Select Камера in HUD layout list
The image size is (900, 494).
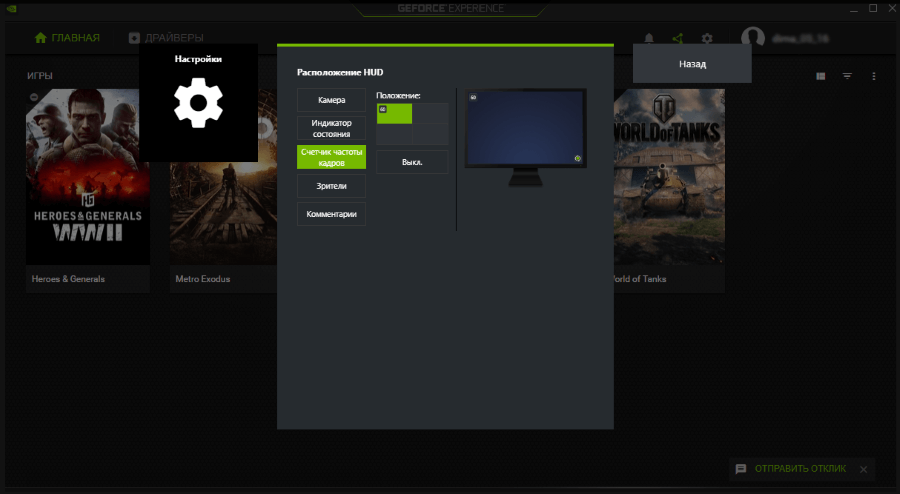pos(331,100)
